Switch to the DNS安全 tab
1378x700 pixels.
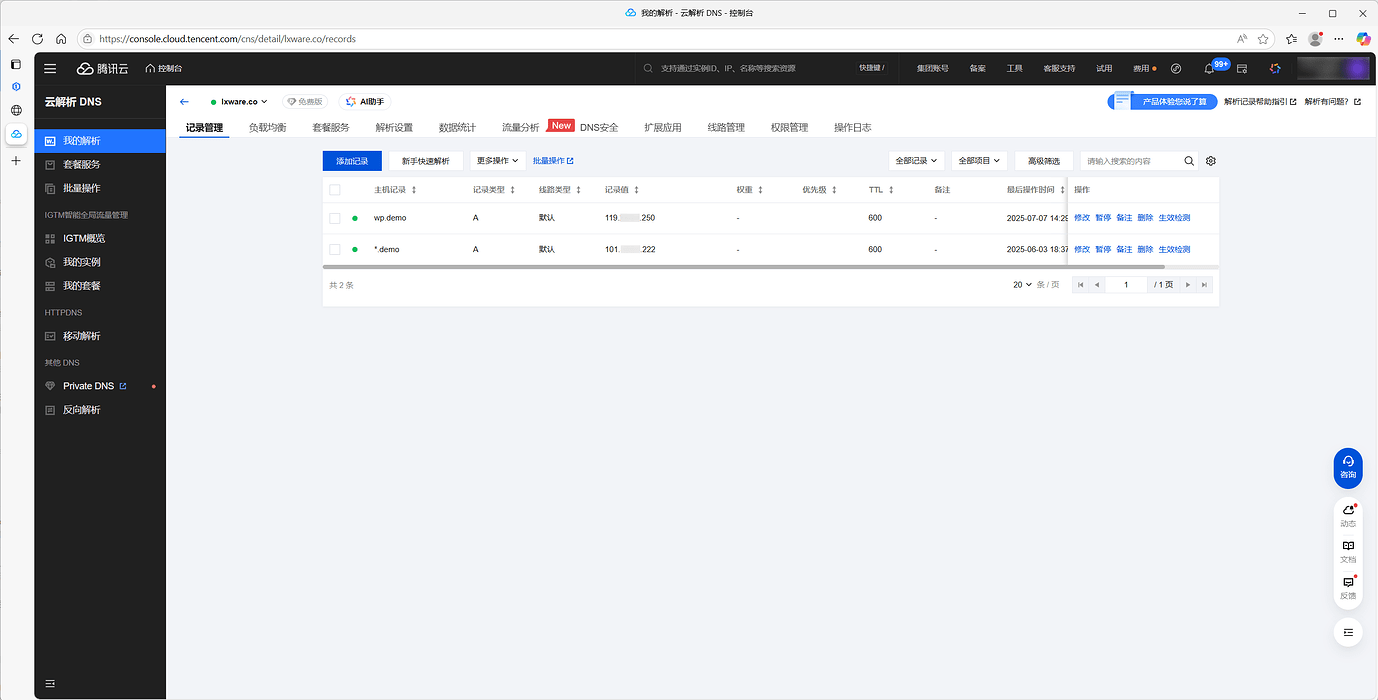click(600, 127)
